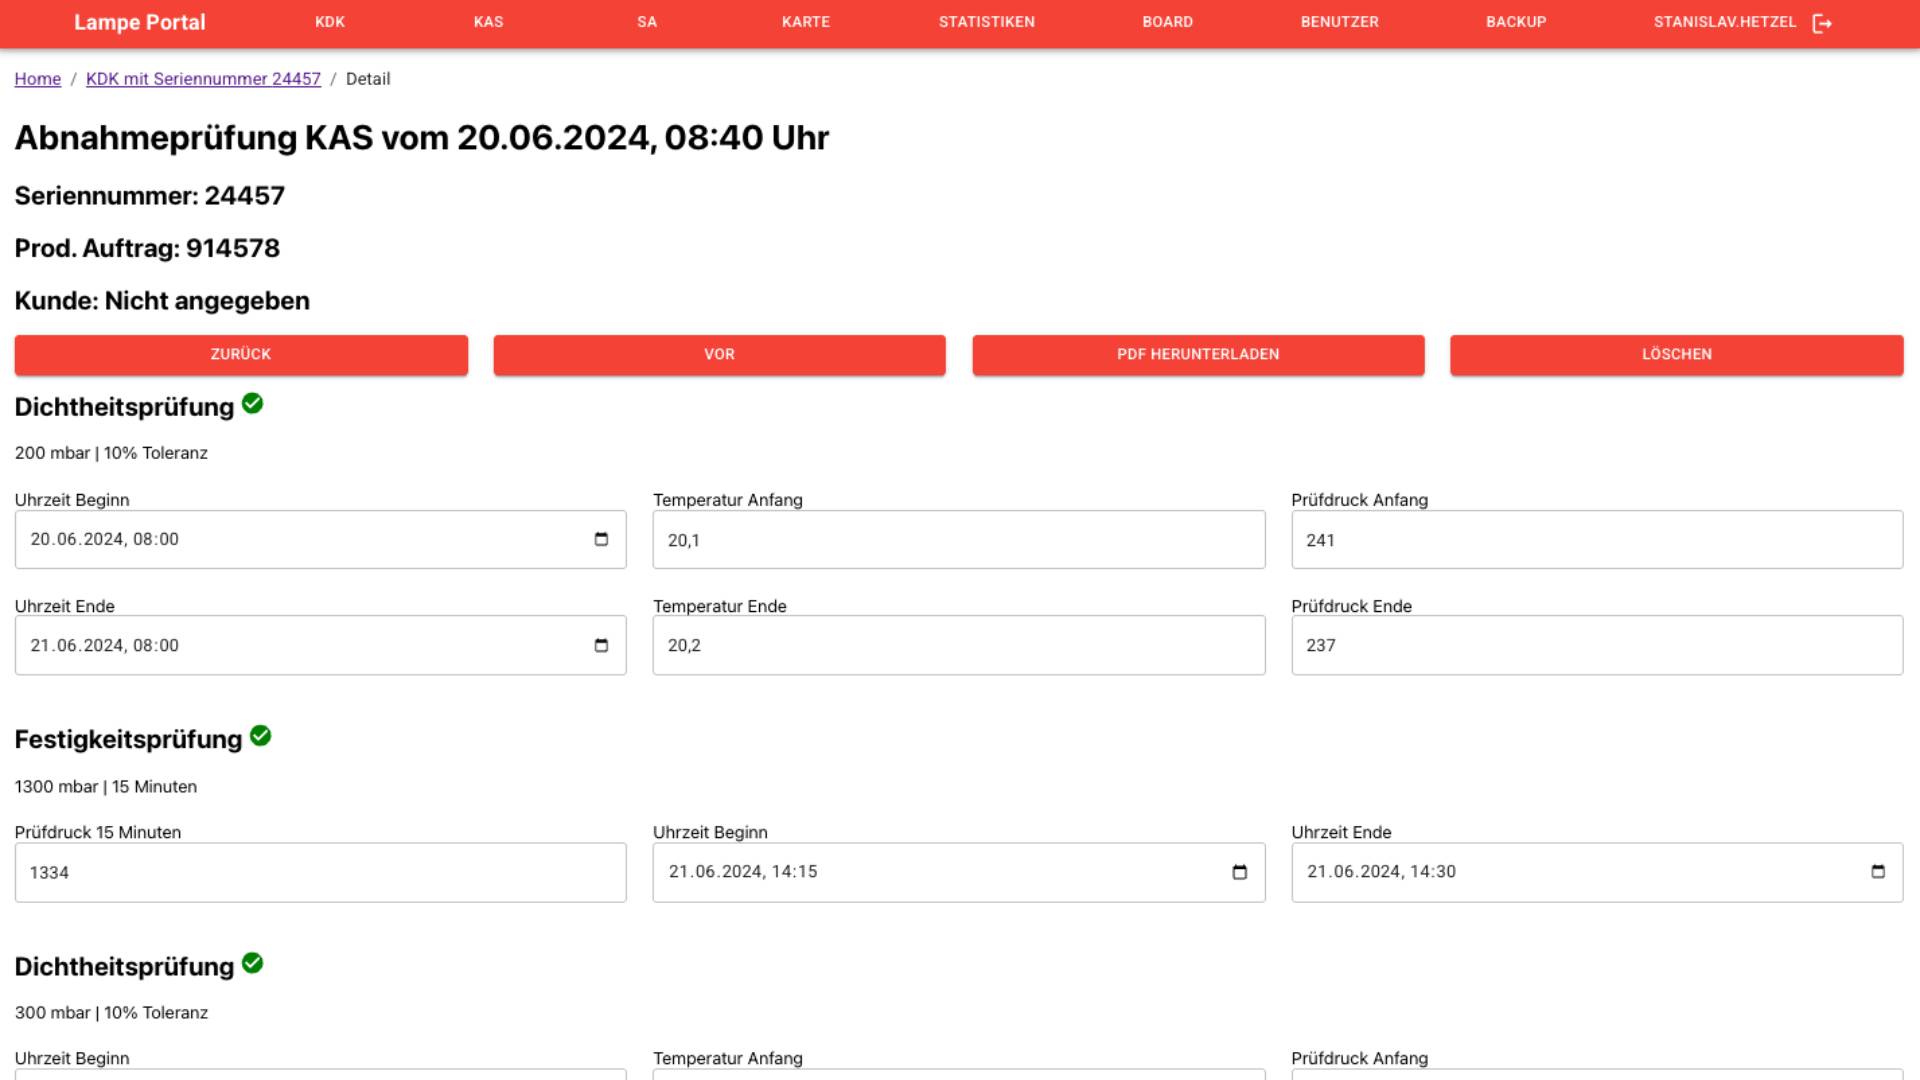The width and height of the screenshot is (1920, 1080).
Task: Open the date picker for Uhrzeit Ende 21.06.2024
Action: (x=600, y=645)
